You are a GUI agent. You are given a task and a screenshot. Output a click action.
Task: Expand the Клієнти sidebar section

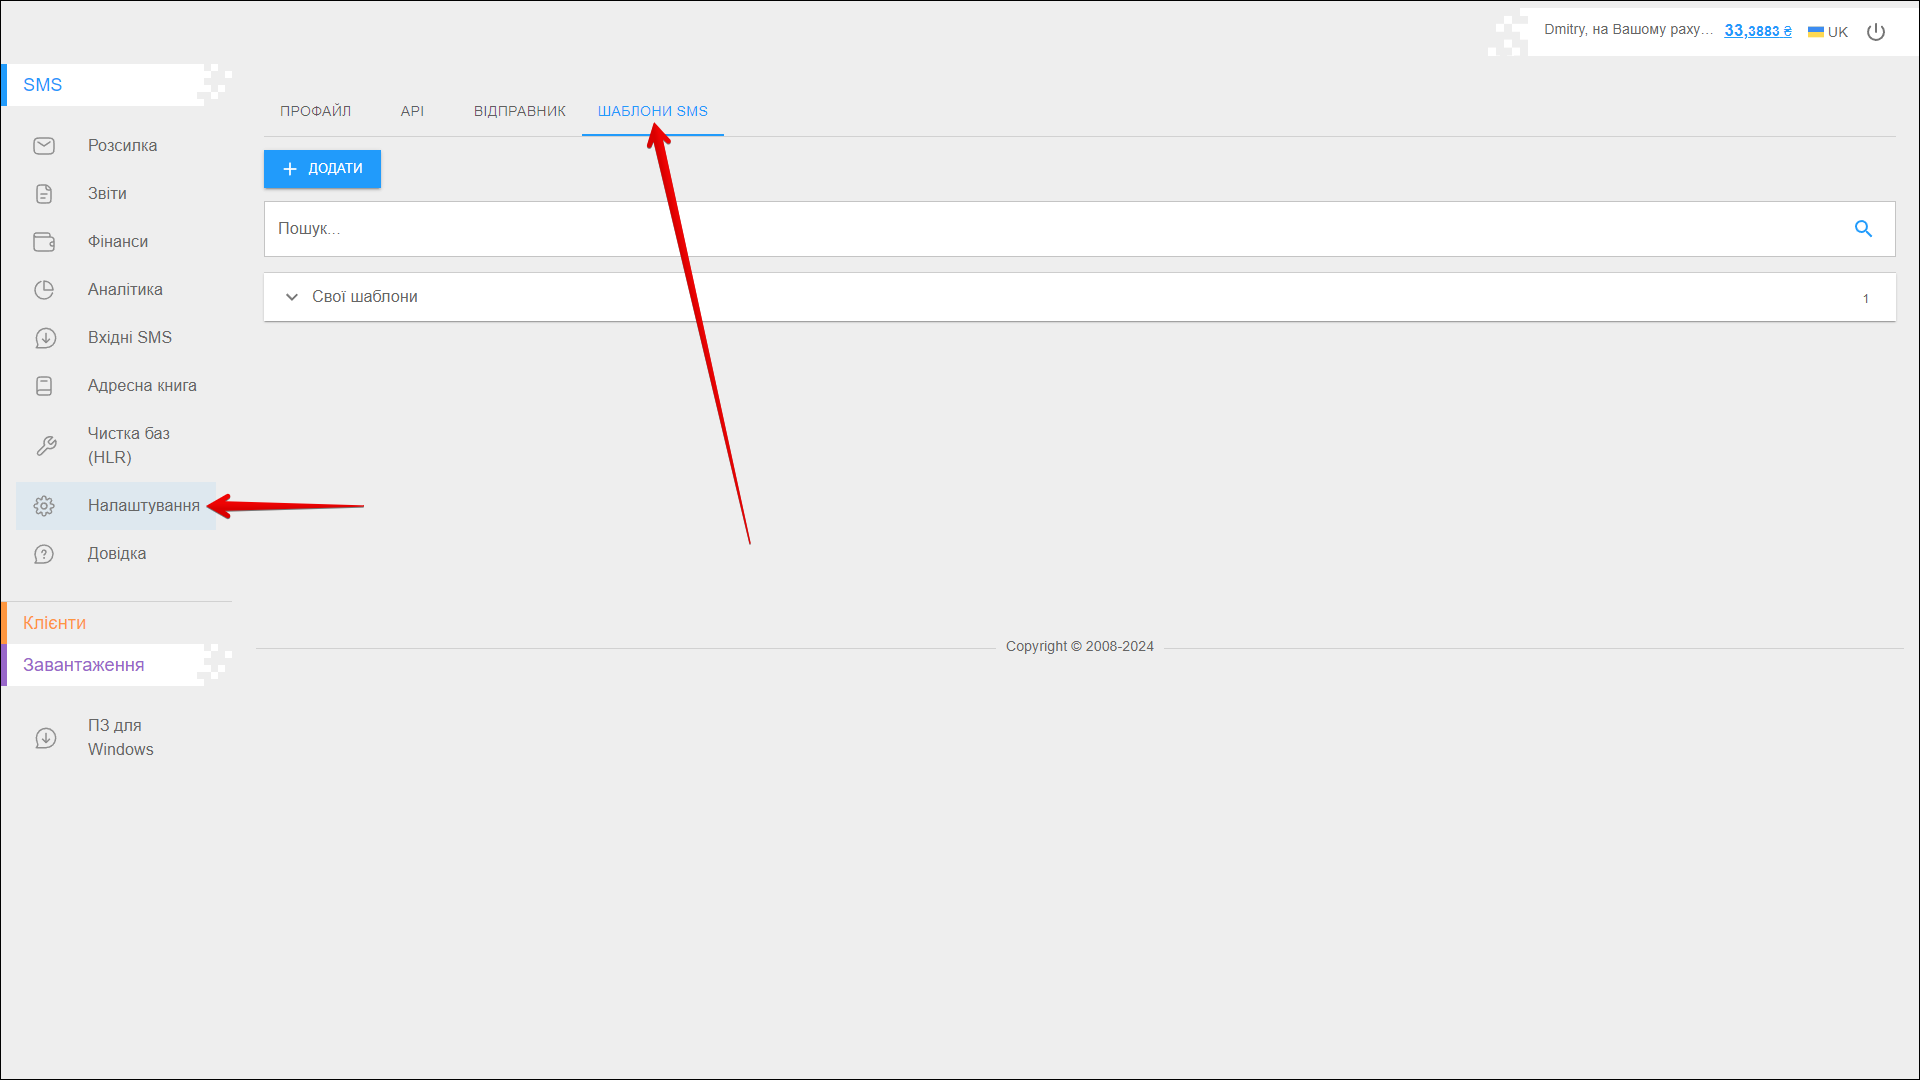(x=55, y=623)
